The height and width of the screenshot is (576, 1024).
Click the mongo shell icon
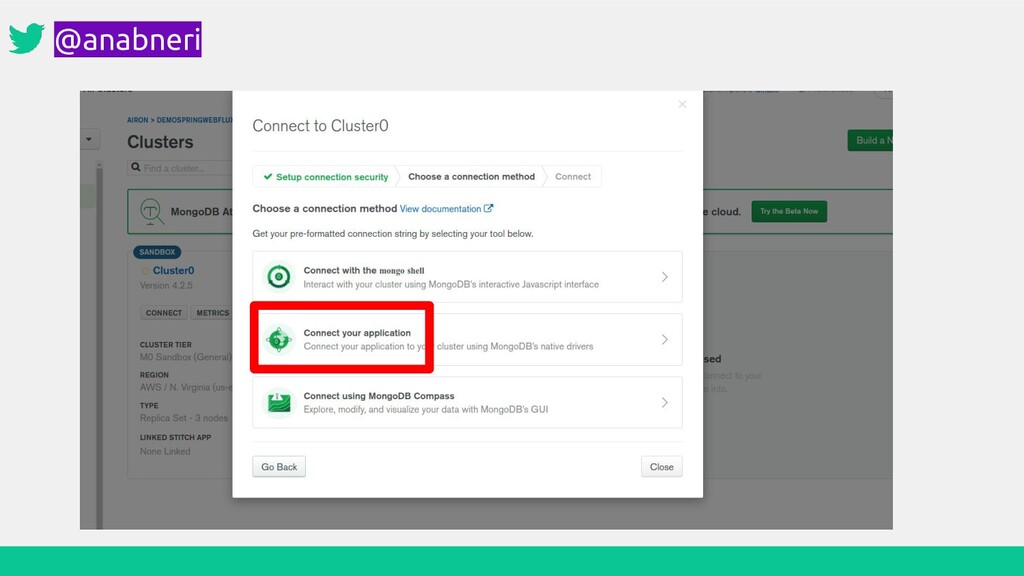279,277
